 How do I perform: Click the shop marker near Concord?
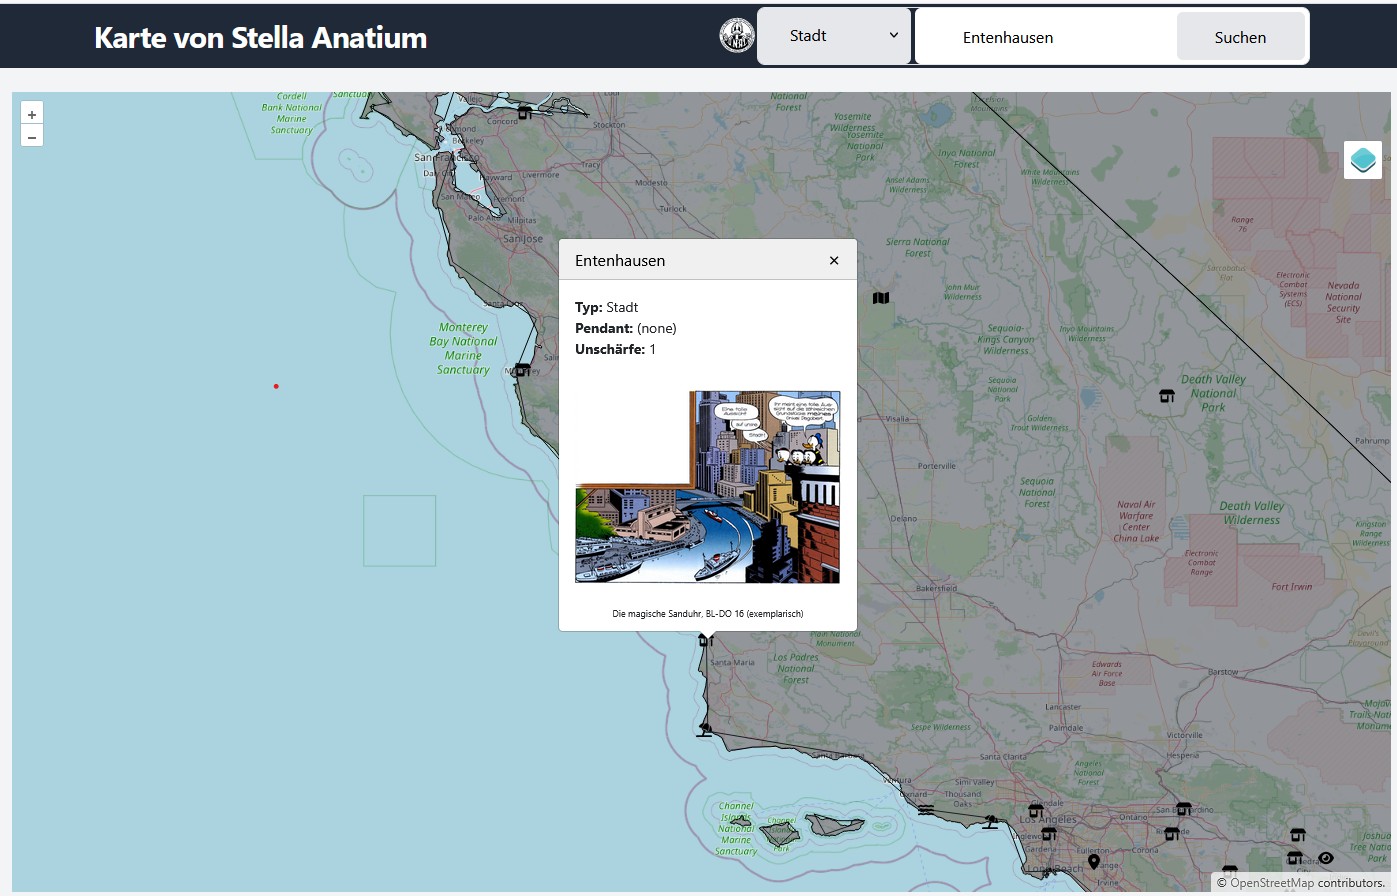(524, 113)
